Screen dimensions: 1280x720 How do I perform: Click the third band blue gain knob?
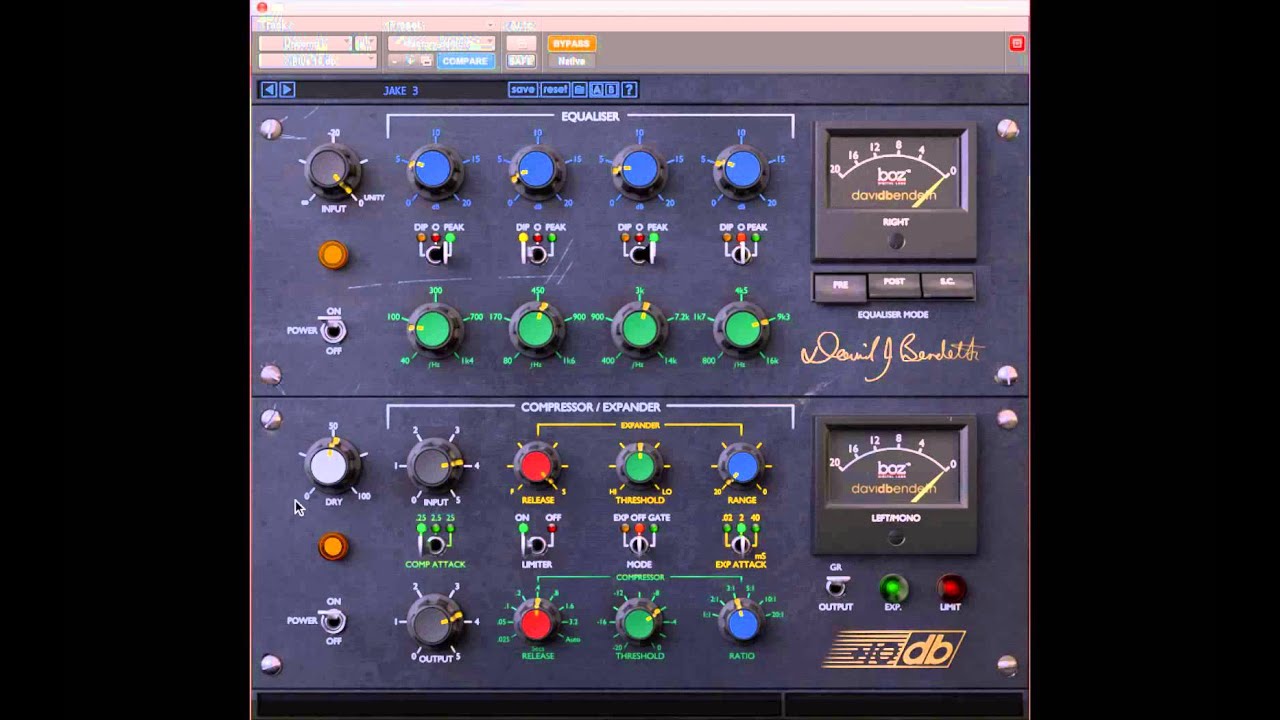[x=639, y=170]
